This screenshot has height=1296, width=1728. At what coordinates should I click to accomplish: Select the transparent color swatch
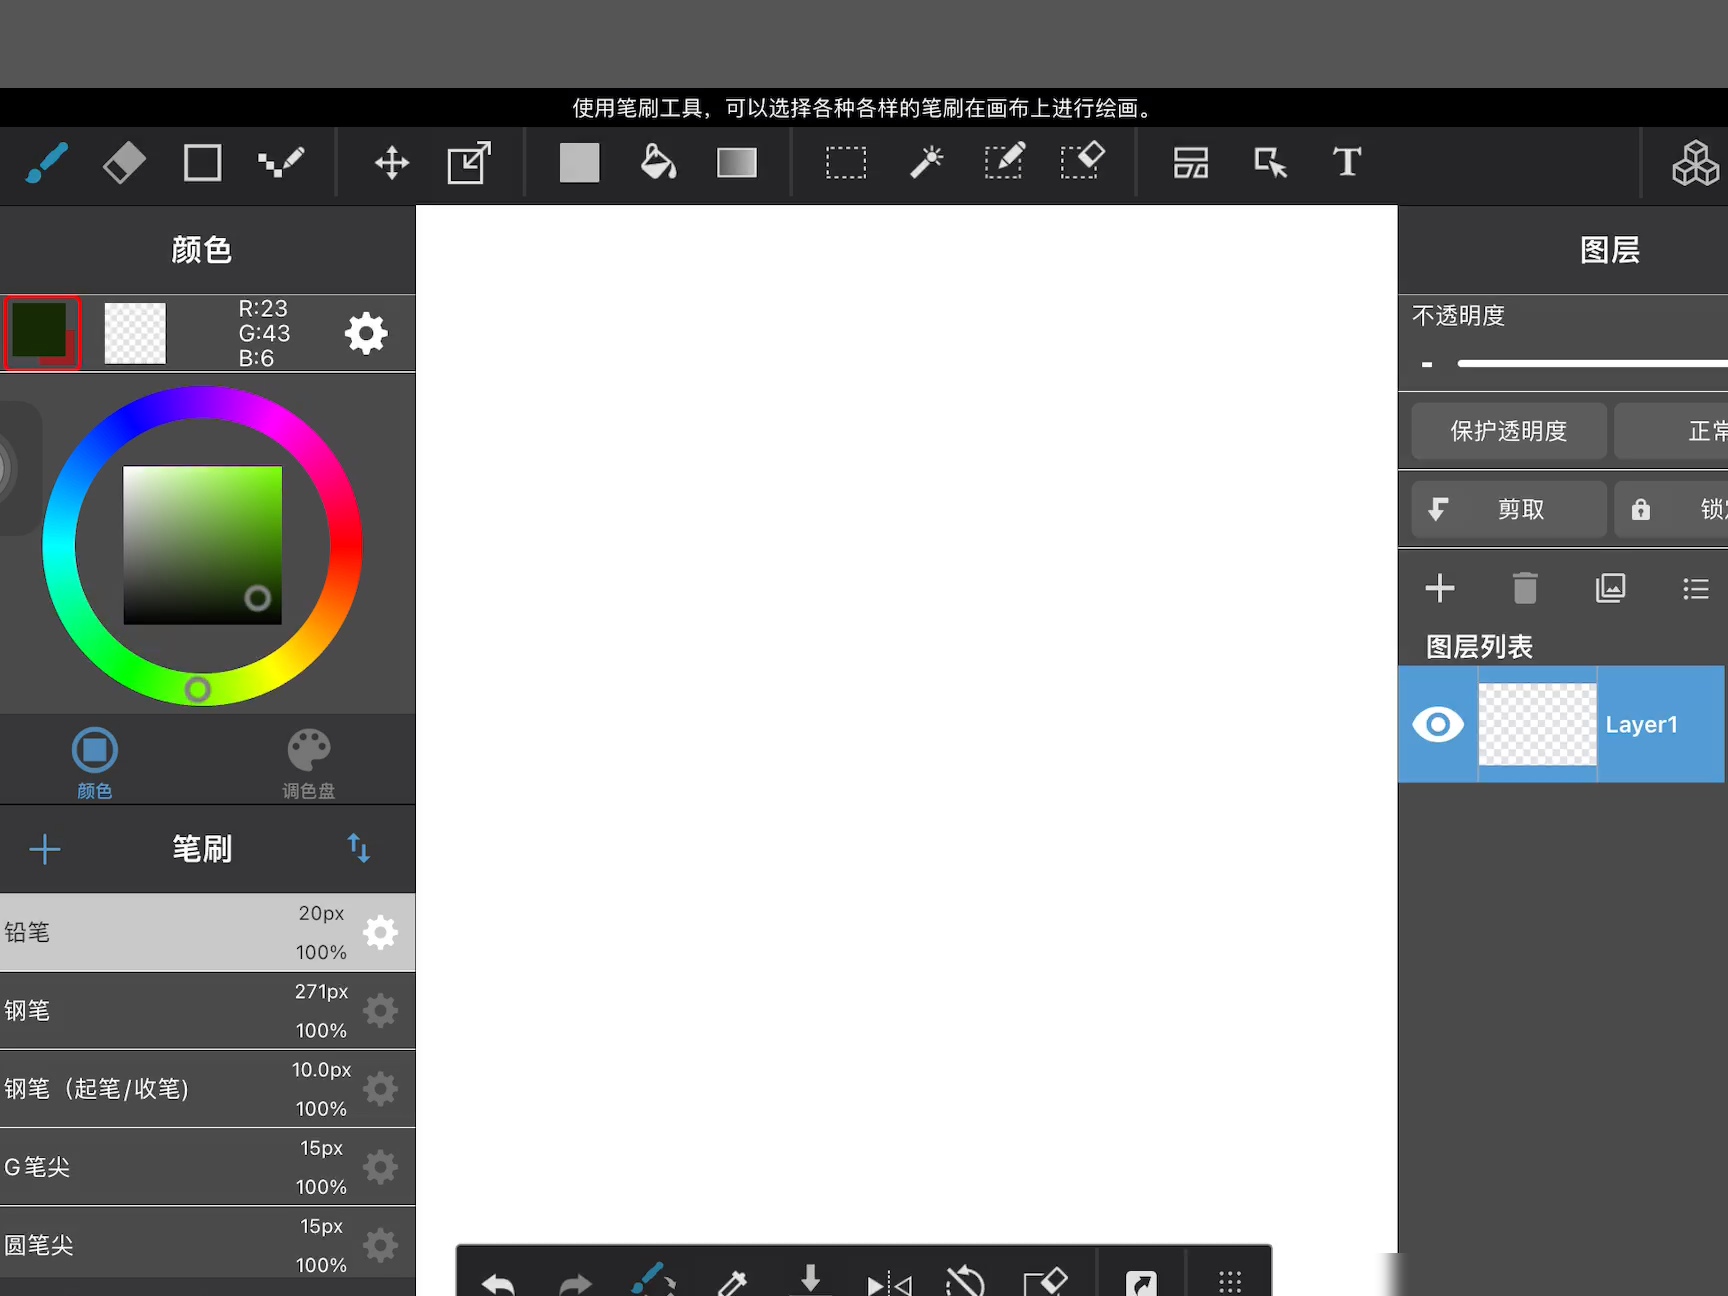click(x=135, y=333)
